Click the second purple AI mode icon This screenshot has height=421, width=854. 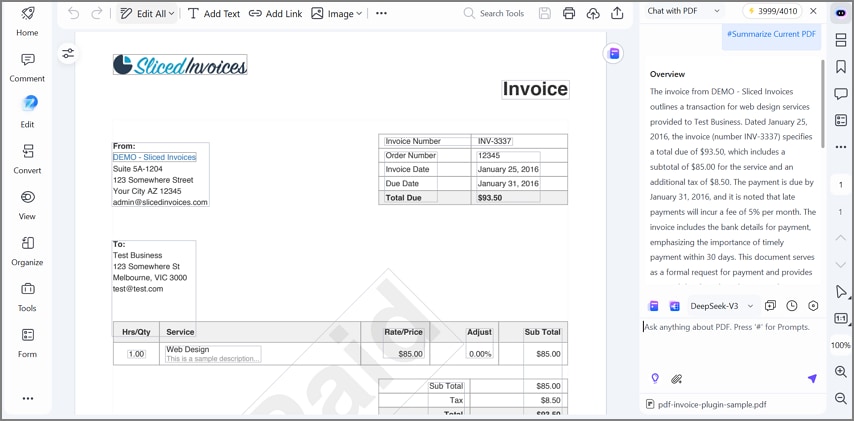click(675, 306)
